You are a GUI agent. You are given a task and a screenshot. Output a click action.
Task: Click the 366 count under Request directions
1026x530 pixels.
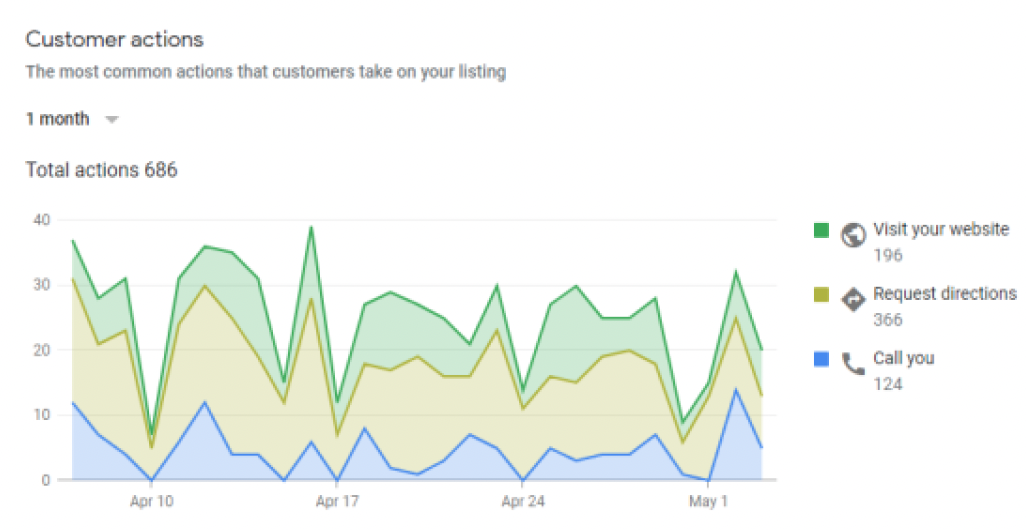[x=888, y=320]
